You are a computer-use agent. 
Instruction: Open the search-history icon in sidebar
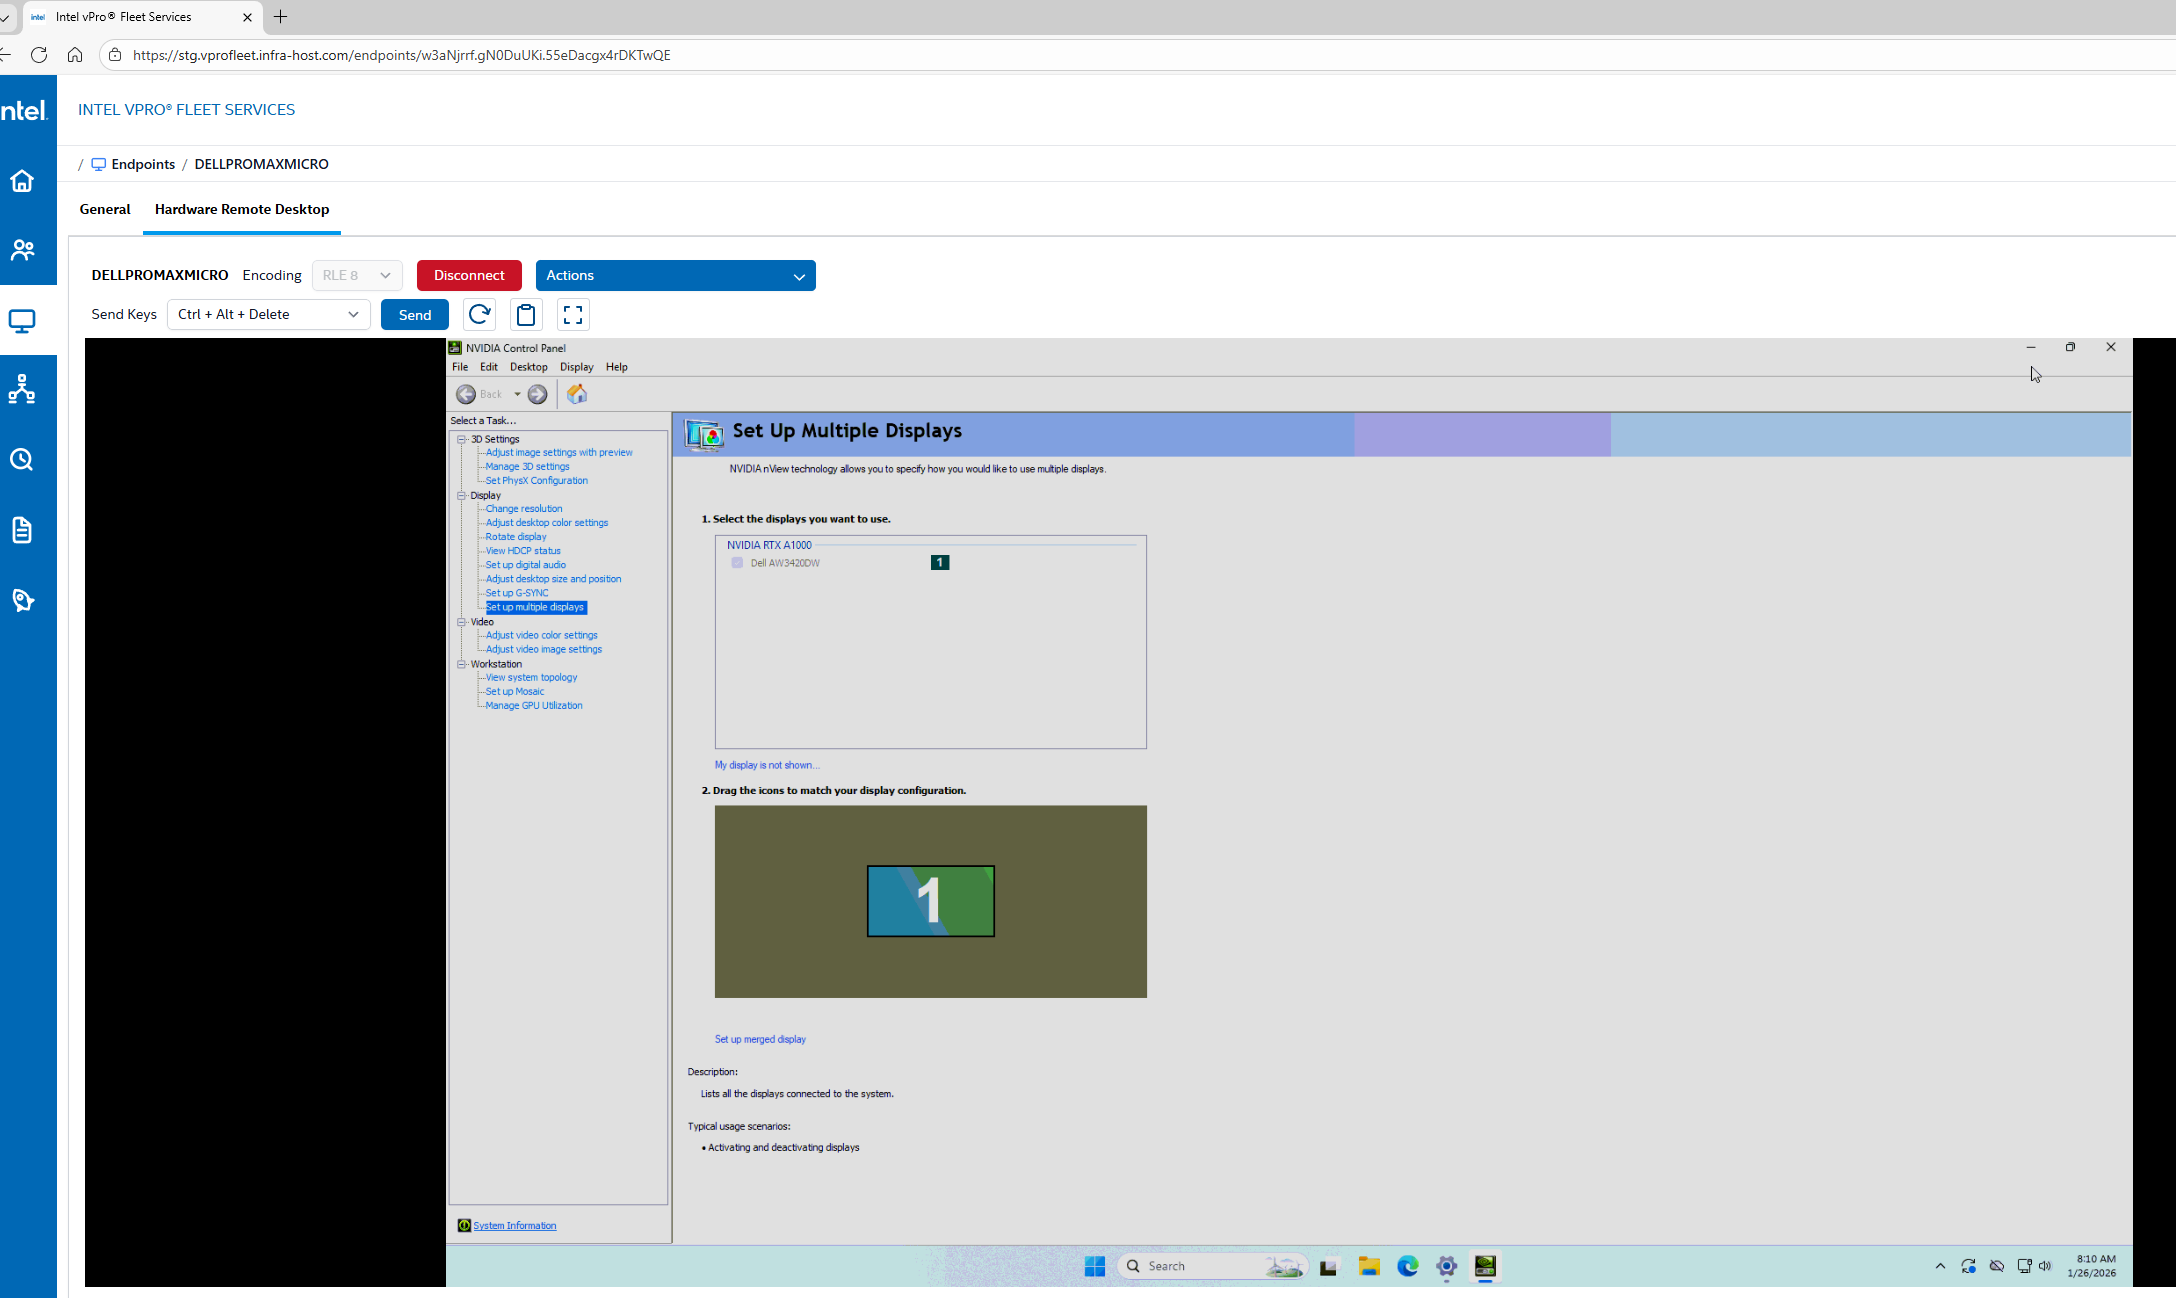[x=22, y=459]
